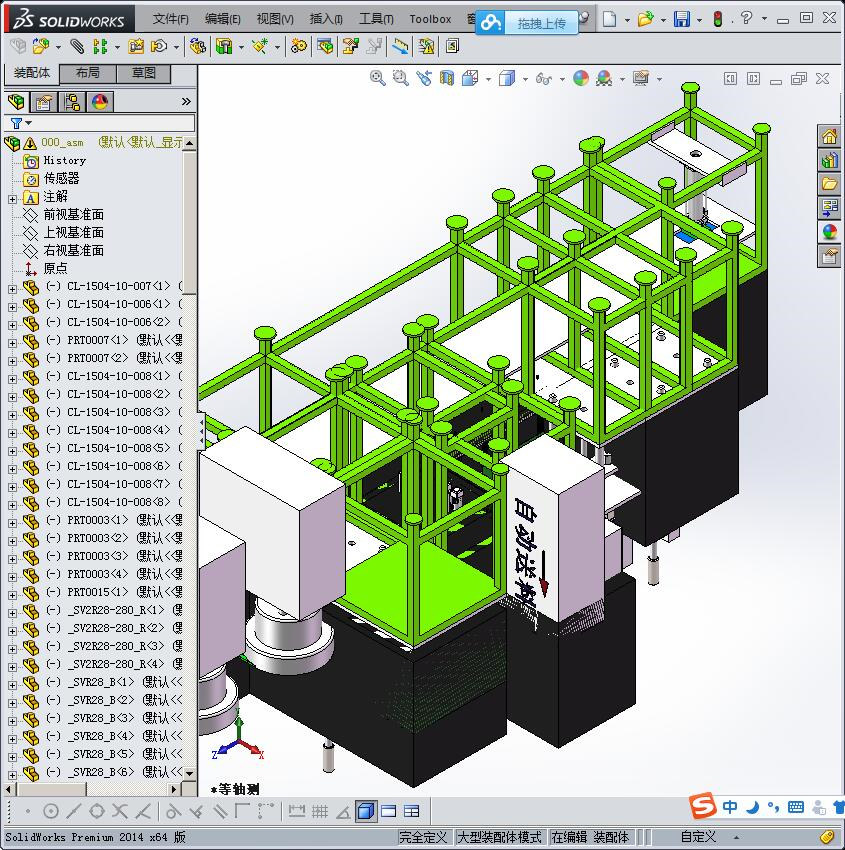Click the Insert Components toolbar icon
This screenshot has width=845, height=850.
(x=41, y=47)
